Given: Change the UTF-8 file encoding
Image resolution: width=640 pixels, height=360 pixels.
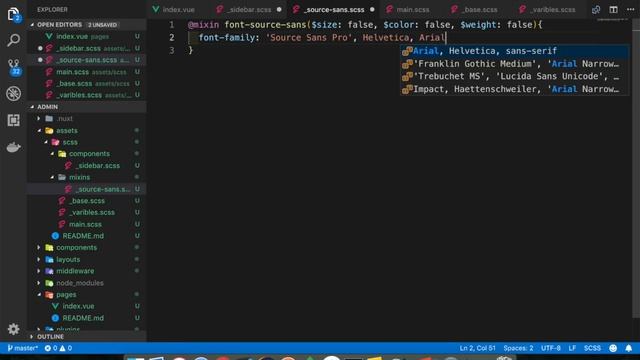Looking at the screenshot, I should pyautogui.click(x=551, y=348).
